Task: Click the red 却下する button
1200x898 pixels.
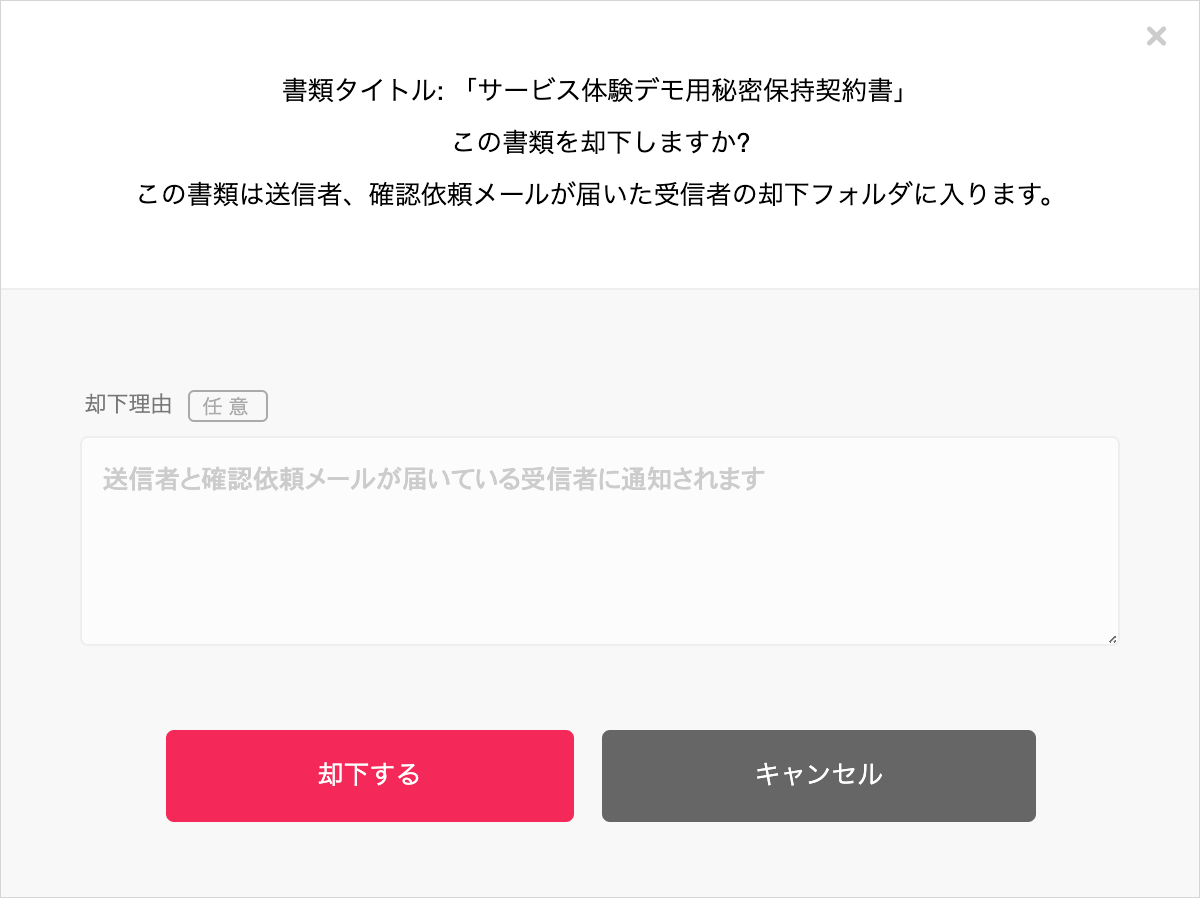Action: (x=370, y=776)
